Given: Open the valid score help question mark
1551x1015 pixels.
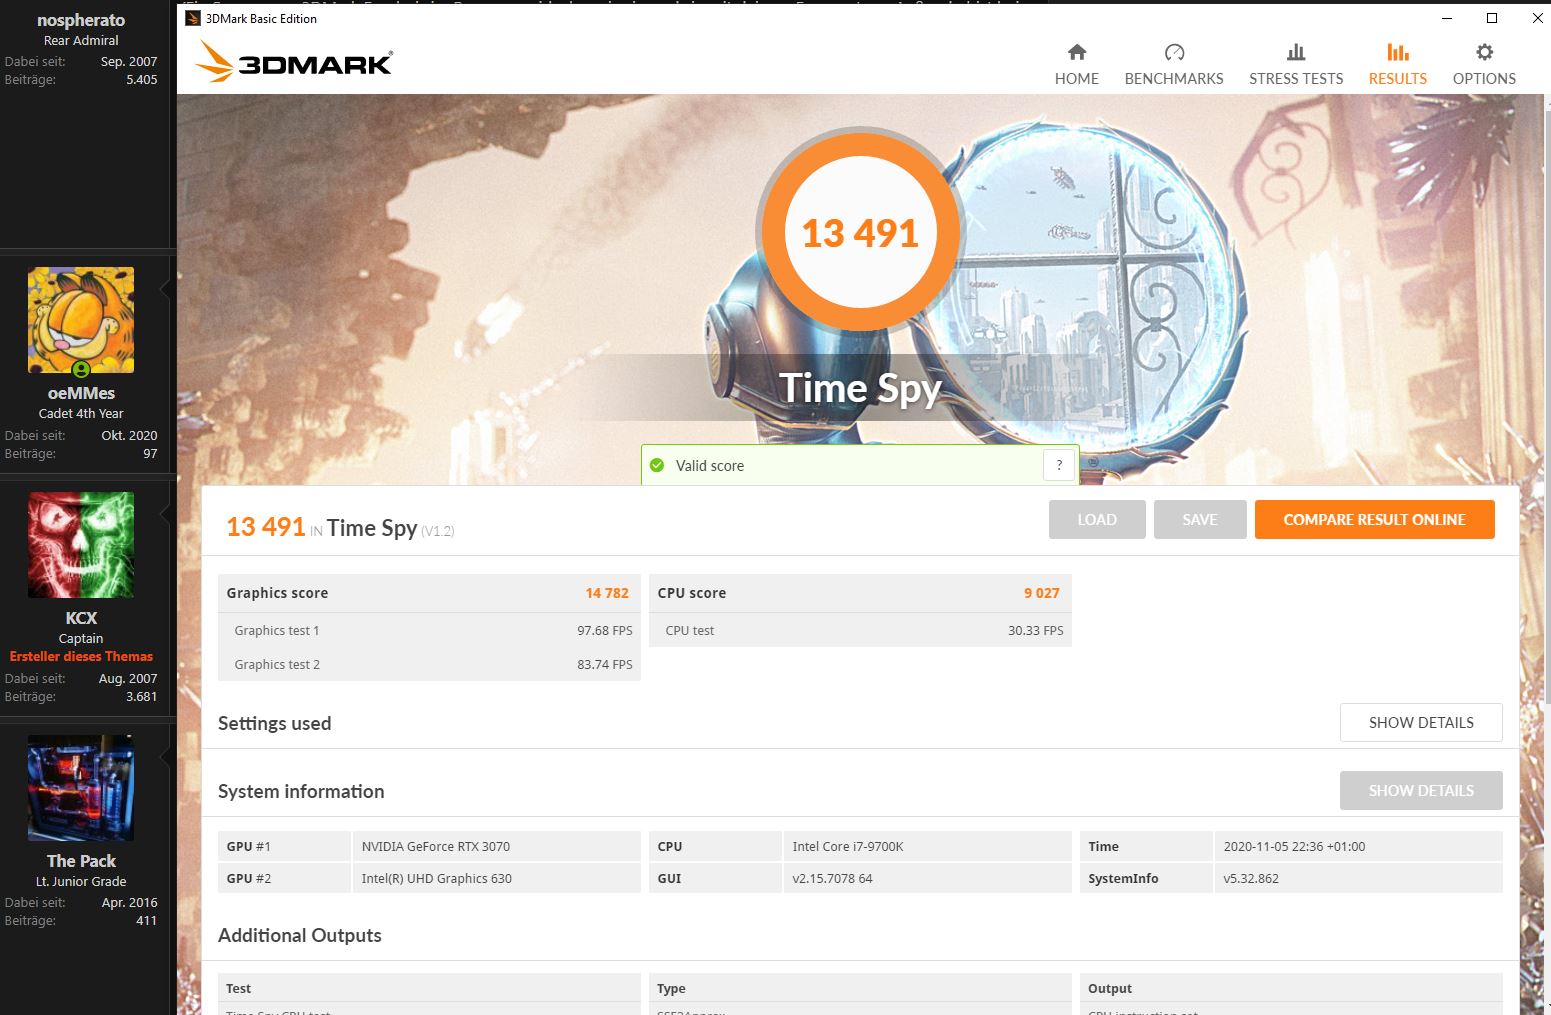Looking at the screenshot, I should 1059,465.
